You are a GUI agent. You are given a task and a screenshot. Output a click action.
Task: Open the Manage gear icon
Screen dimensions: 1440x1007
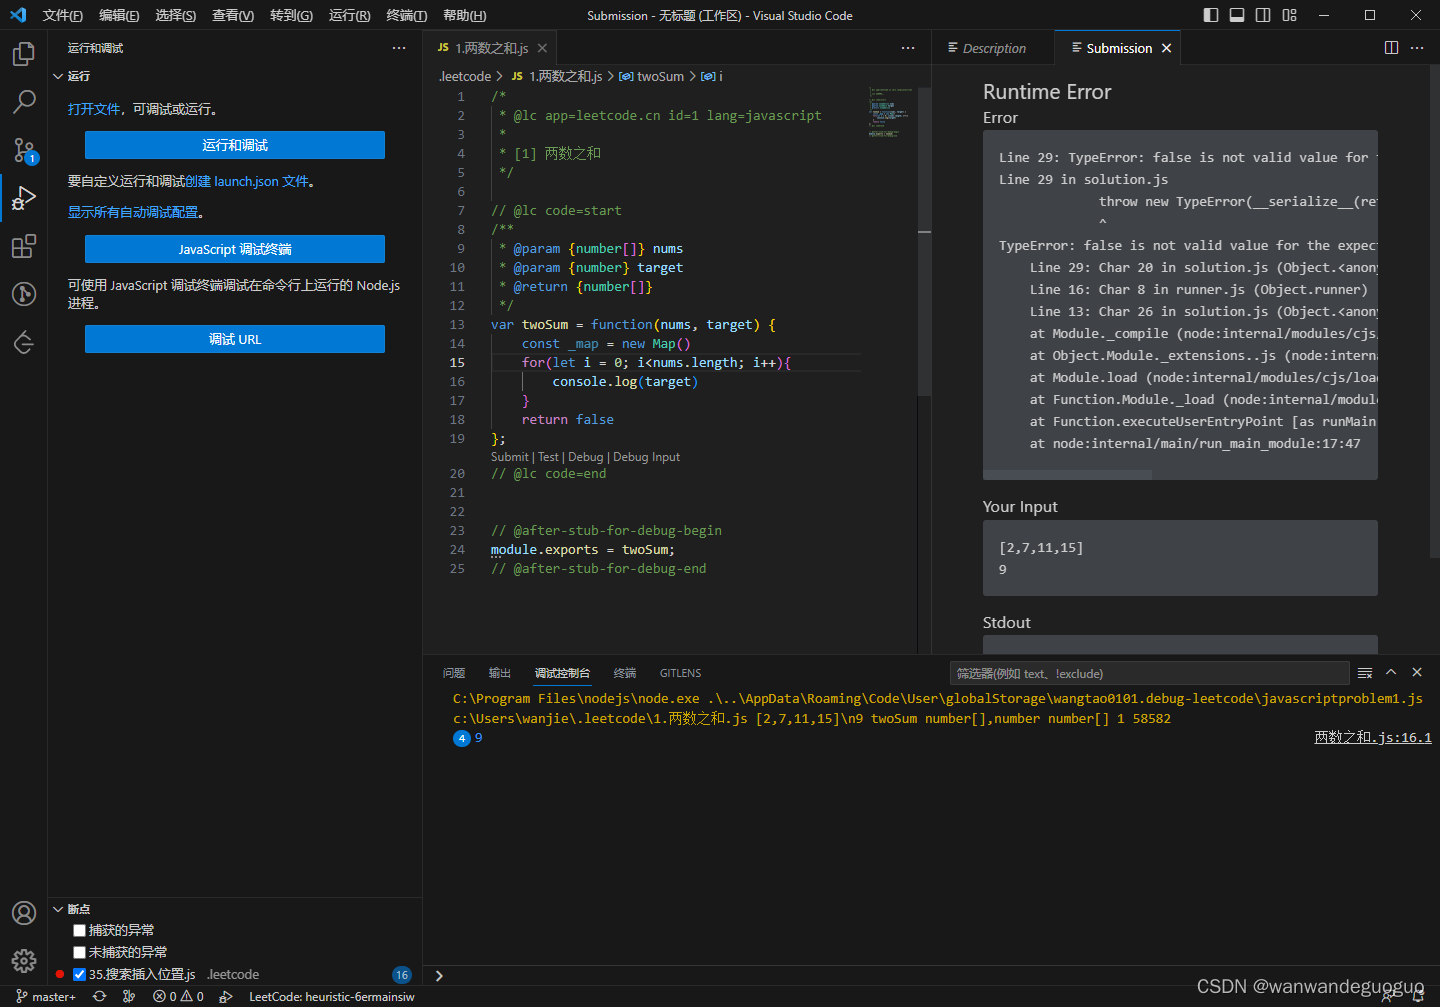click(24, 961)
